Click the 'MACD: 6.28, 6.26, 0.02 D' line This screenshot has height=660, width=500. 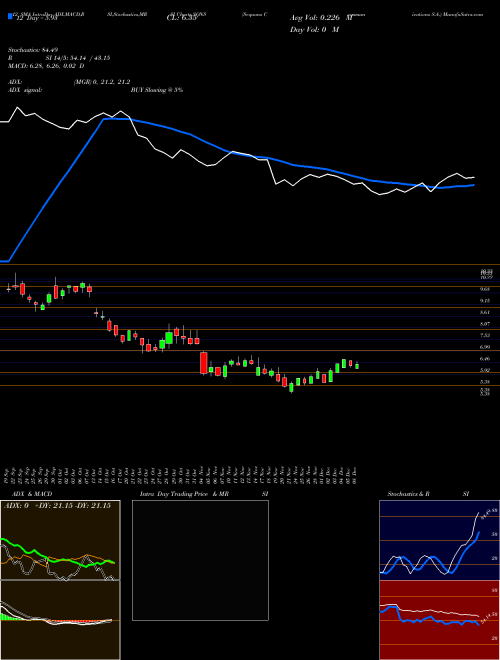pos(46,66)
